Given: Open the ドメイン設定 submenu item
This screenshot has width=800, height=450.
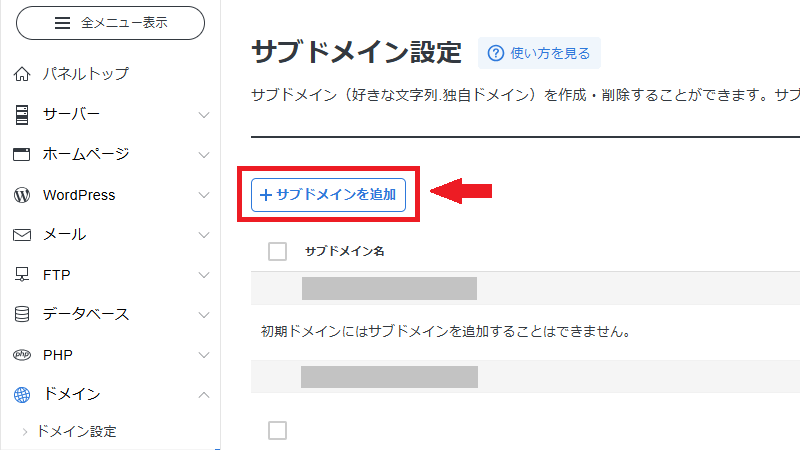Looking at the screenshot, I should [76, 432].
